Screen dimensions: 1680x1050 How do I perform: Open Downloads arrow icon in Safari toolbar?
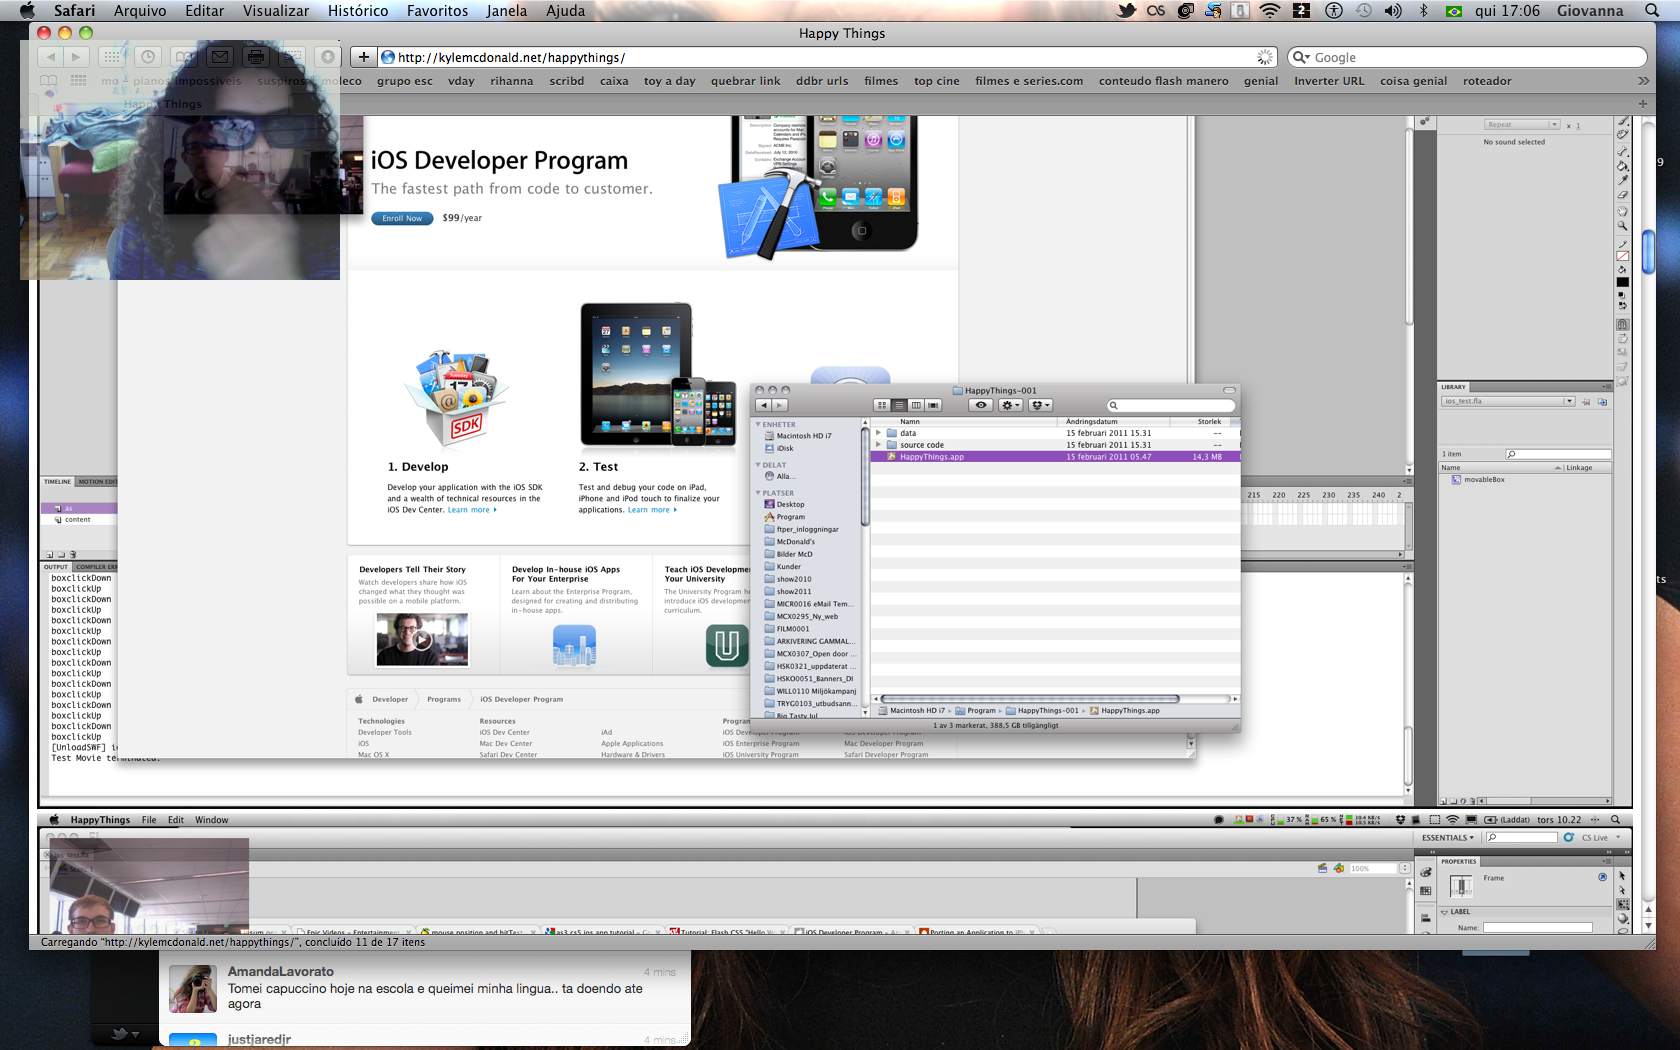(328, 57)
